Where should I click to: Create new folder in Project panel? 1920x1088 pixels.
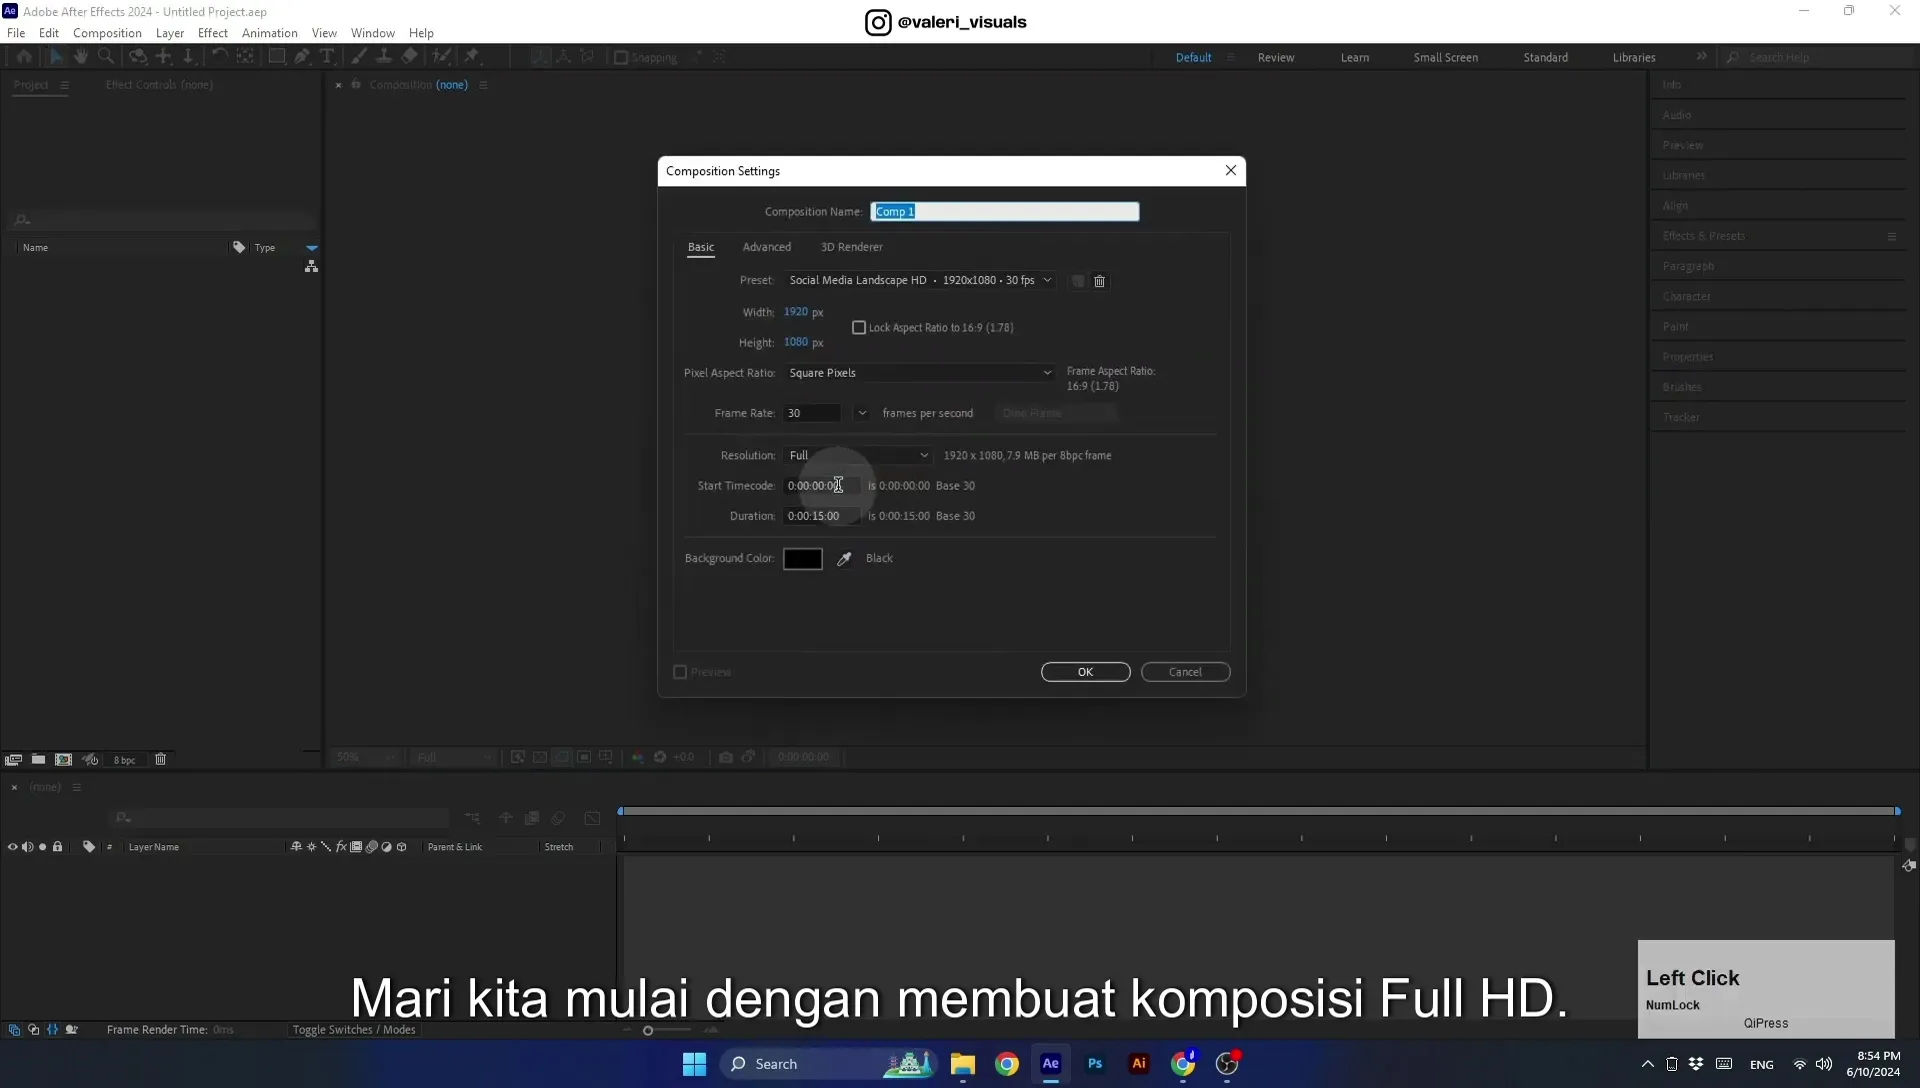38,760
